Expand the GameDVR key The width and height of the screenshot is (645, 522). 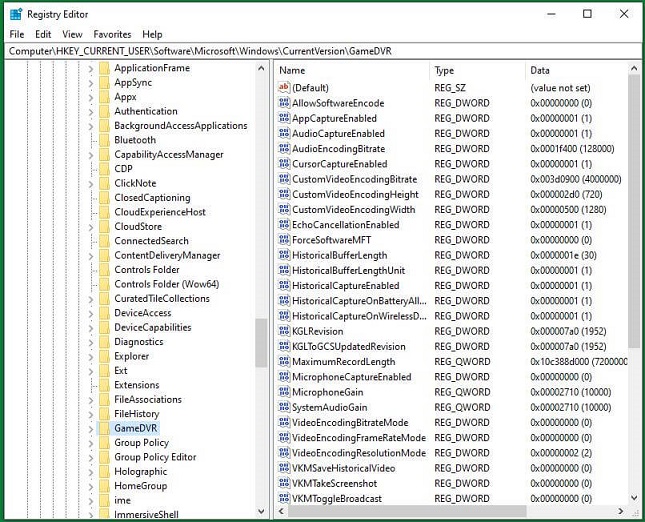coord(91,429)
